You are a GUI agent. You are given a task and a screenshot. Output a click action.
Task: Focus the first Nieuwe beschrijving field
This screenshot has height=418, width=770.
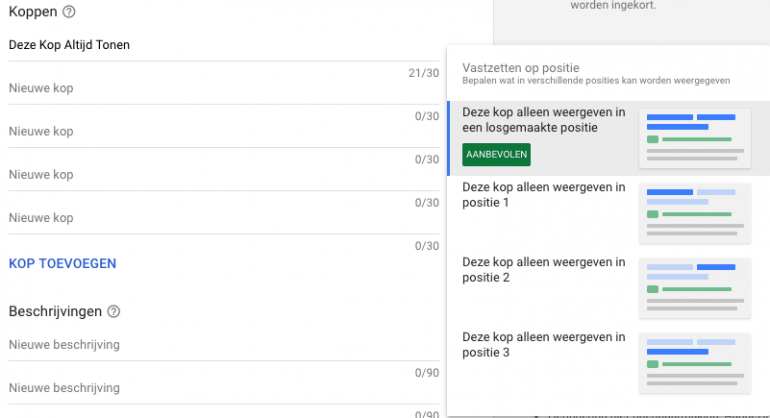224,345
